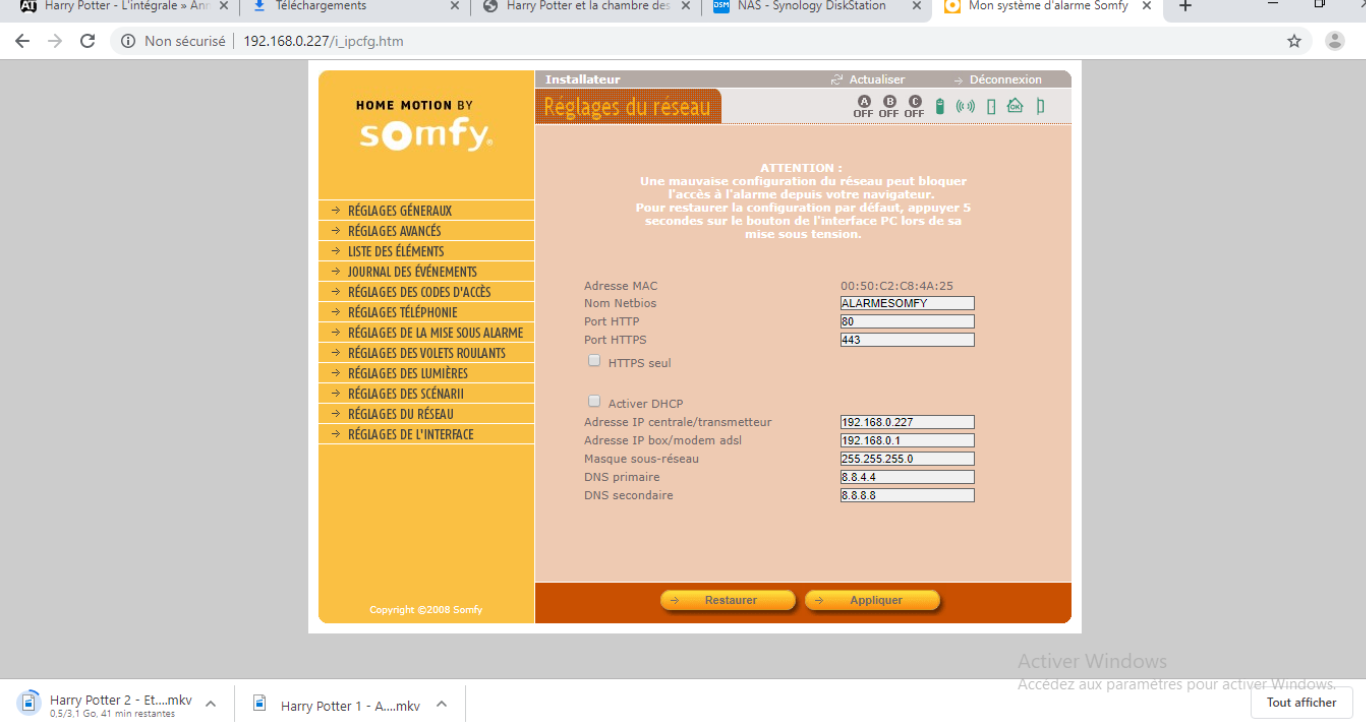Screen dimensions: 1366x728
Task: Open Réglages des scénarii menu
Action: tap(426, 394)
